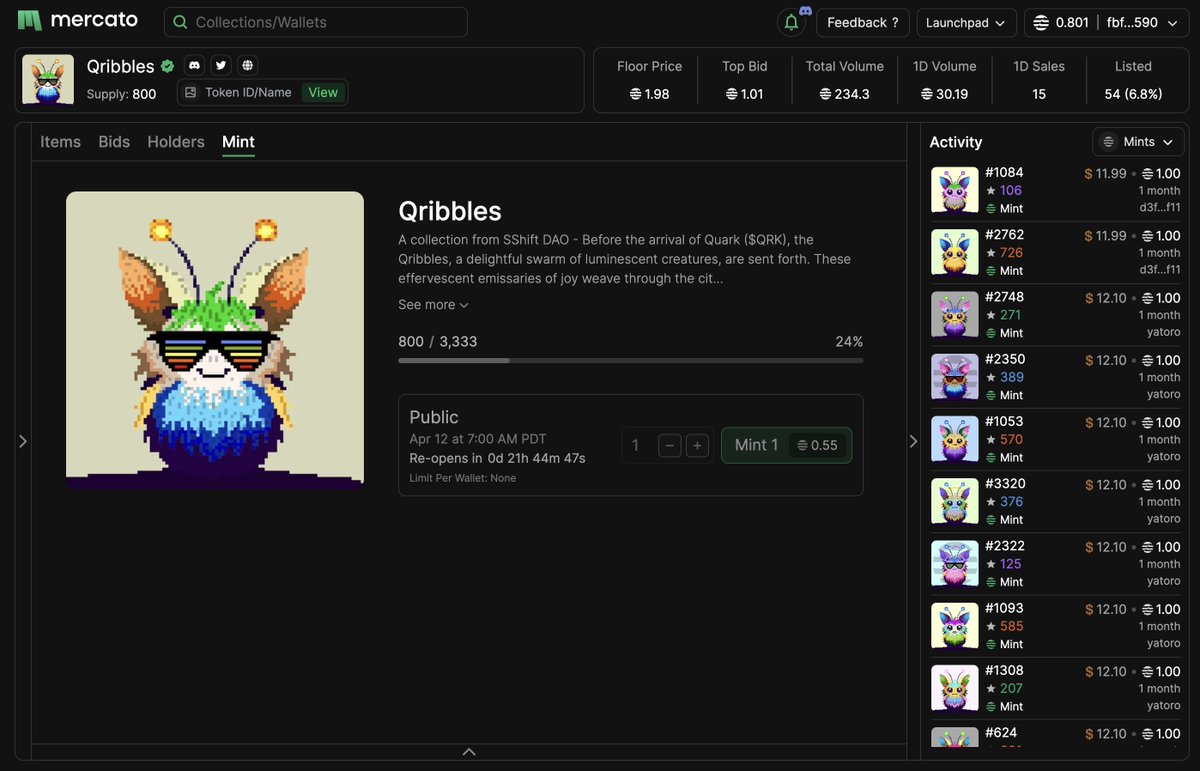This screenshot has height=771, width=1200.
Task: Click the 800 / 3,333 supply count
Action: tap(438, 341)
